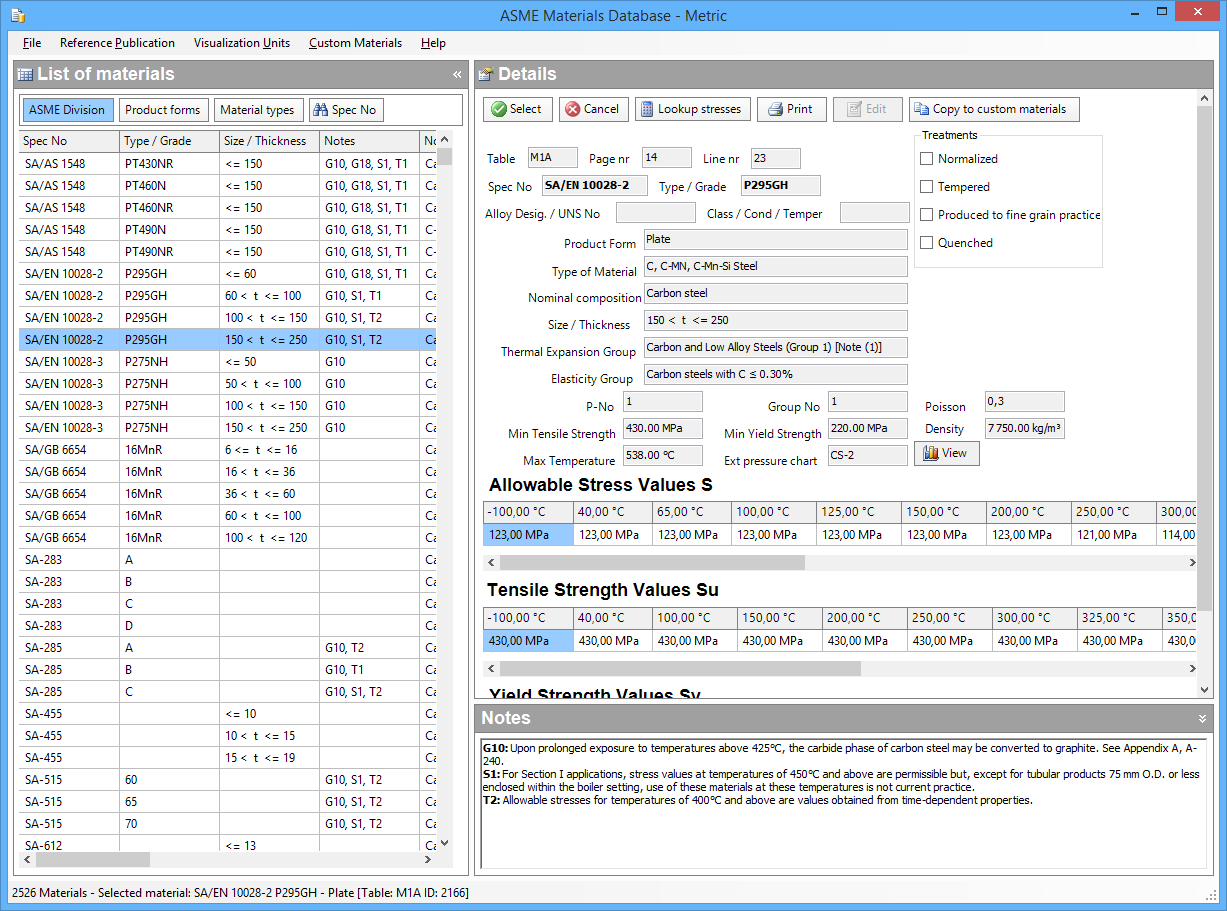
Task: Click the Cancel button in Details
Action: click(593, 109)
